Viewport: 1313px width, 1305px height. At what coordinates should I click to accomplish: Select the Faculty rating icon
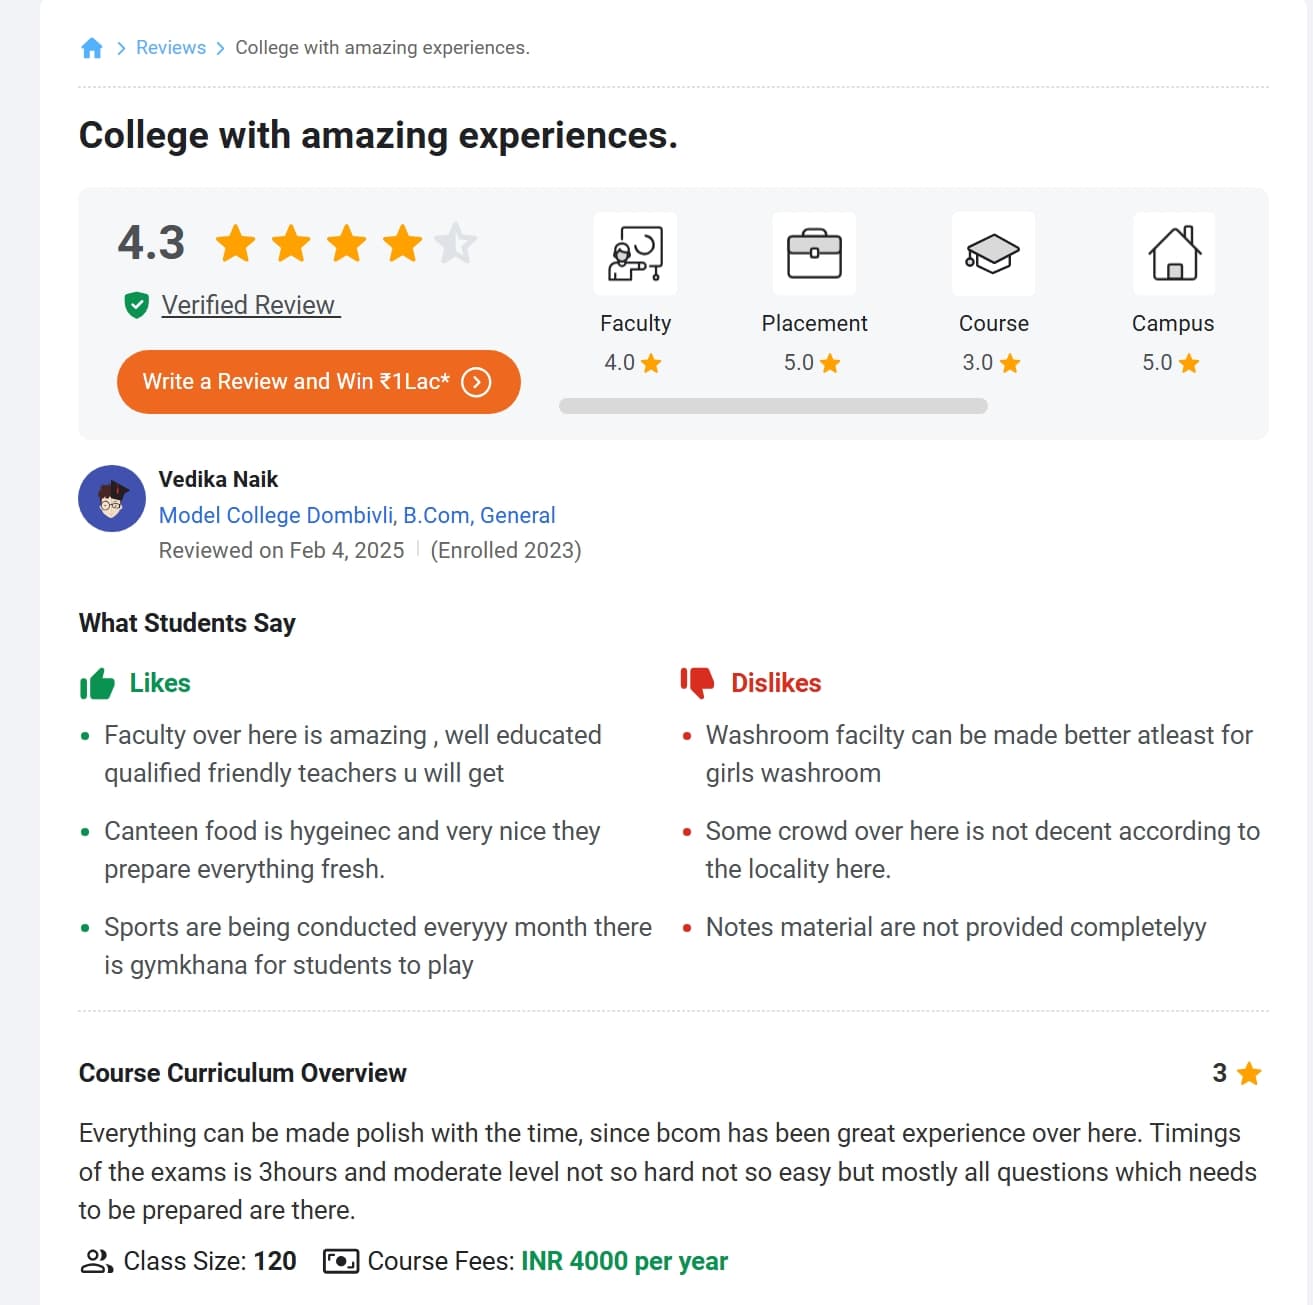coord(635,254)
